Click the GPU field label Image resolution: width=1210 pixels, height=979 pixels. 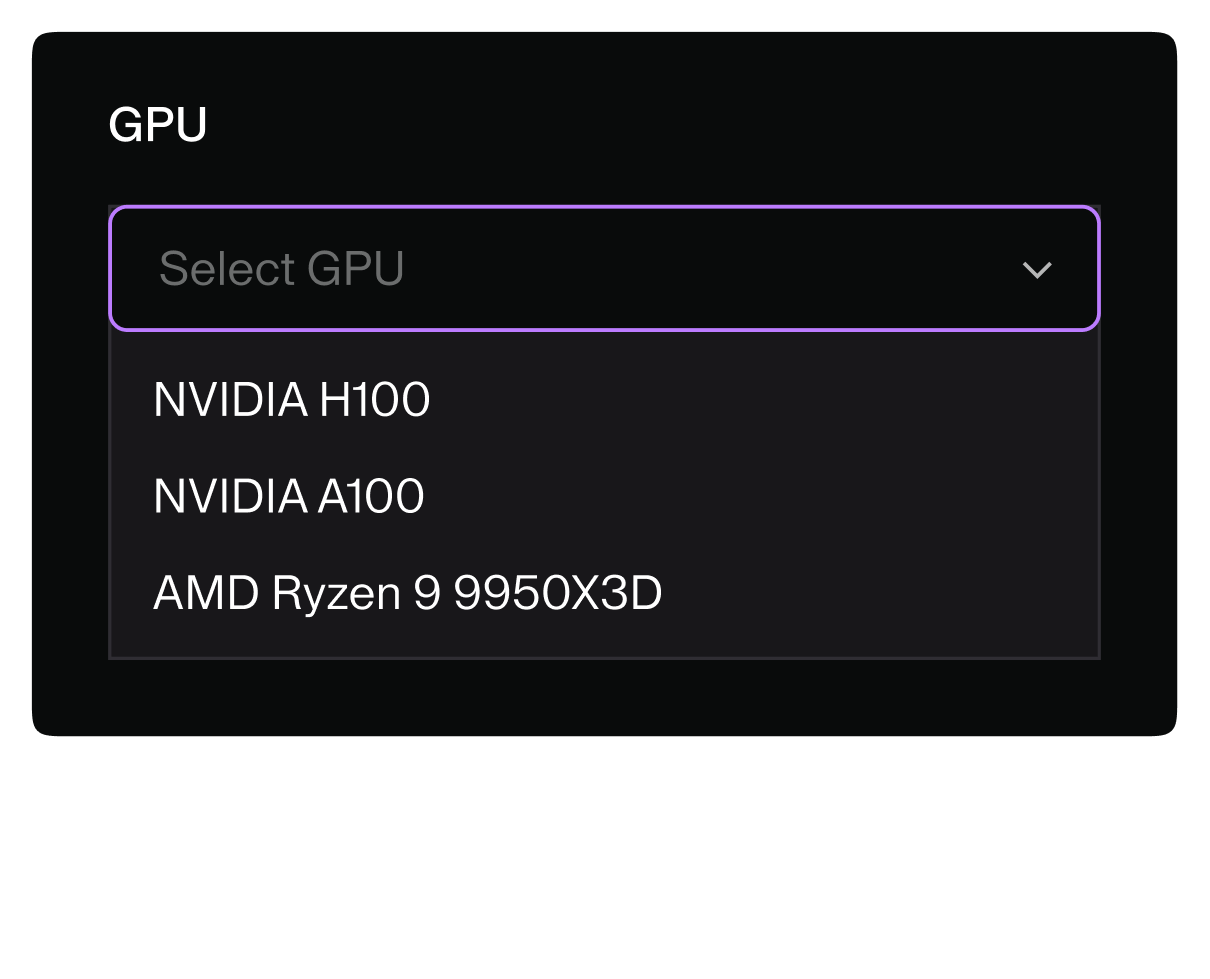(157, 125)
